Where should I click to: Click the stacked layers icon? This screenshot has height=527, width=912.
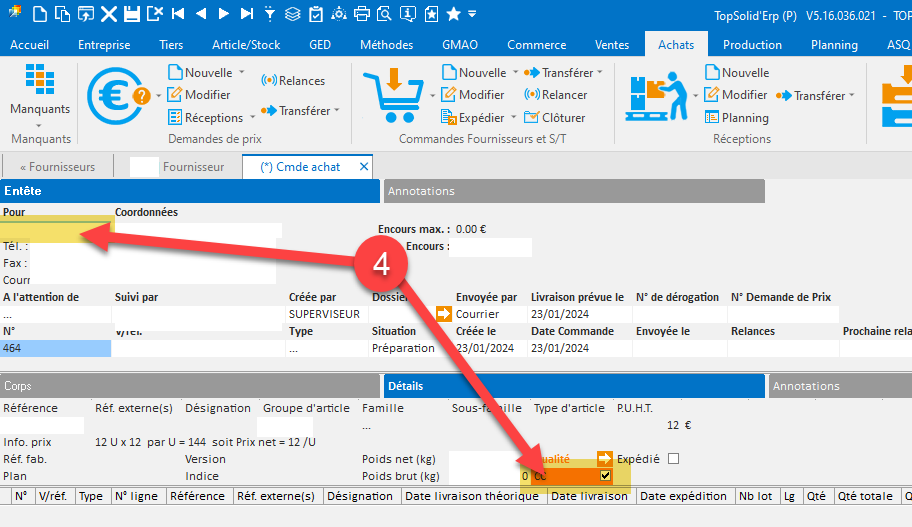pyautogui.click(x=293, y=13)
